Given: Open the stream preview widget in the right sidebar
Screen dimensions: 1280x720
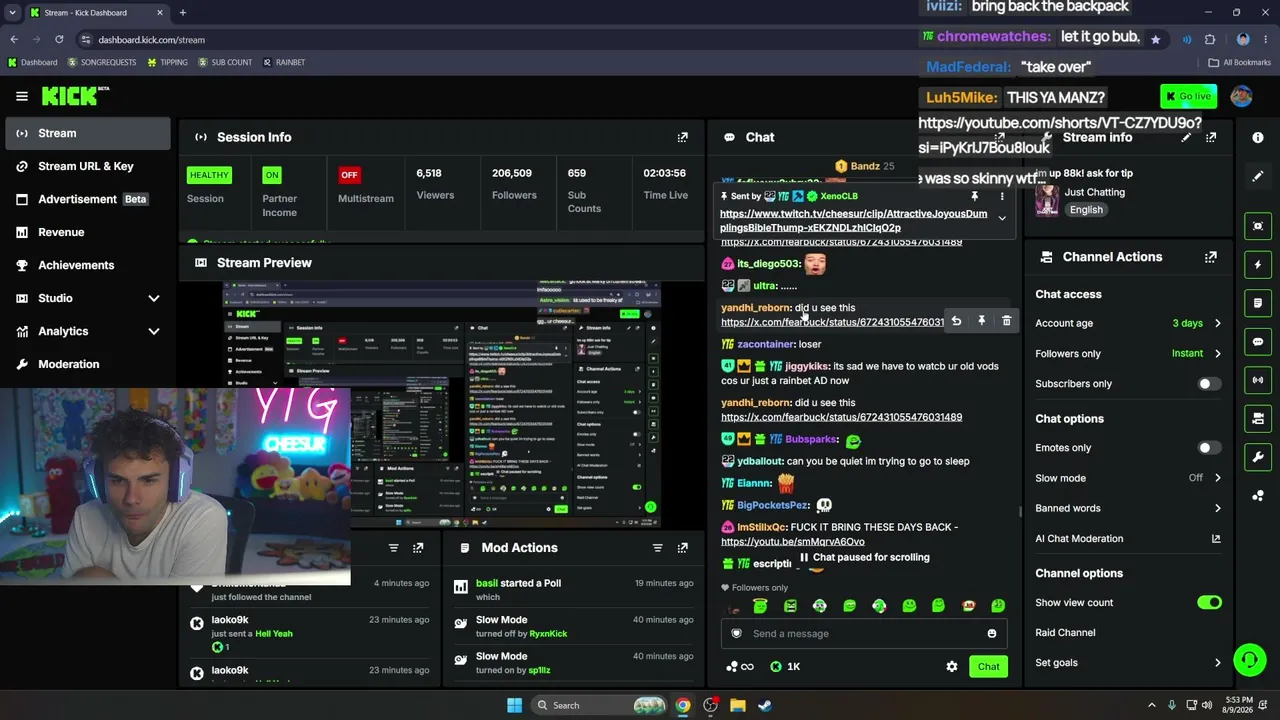Looking at the screenshot, I should (x=1258, y=226).
